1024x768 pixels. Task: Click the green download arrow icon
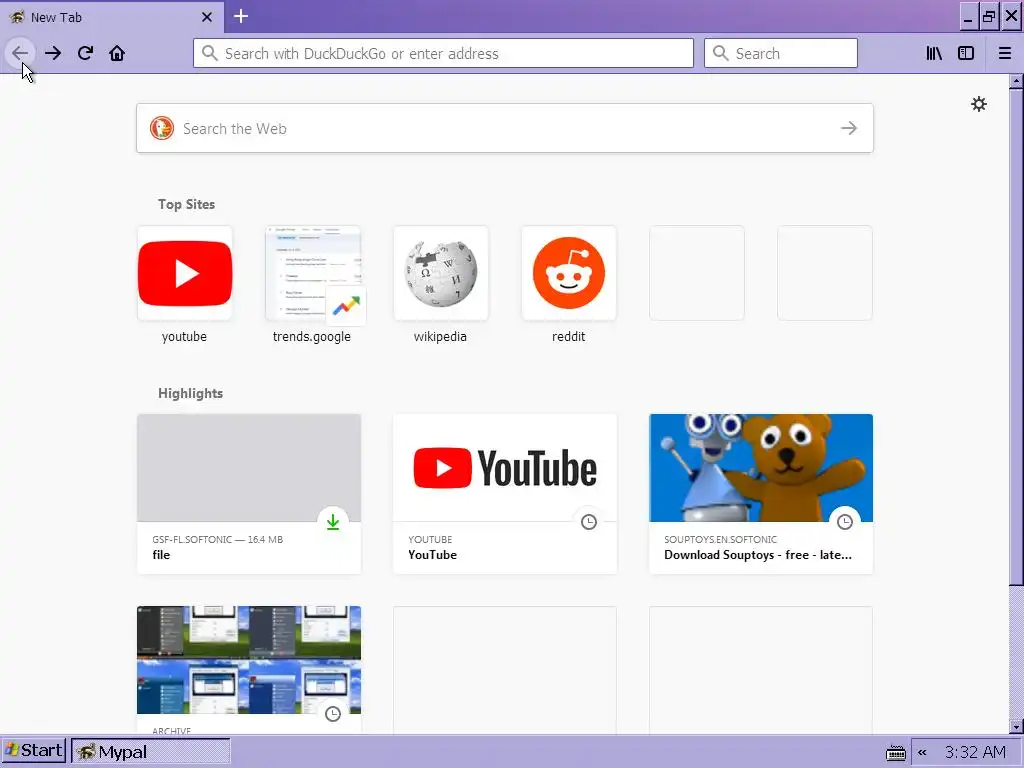click(x=333, y=522)
